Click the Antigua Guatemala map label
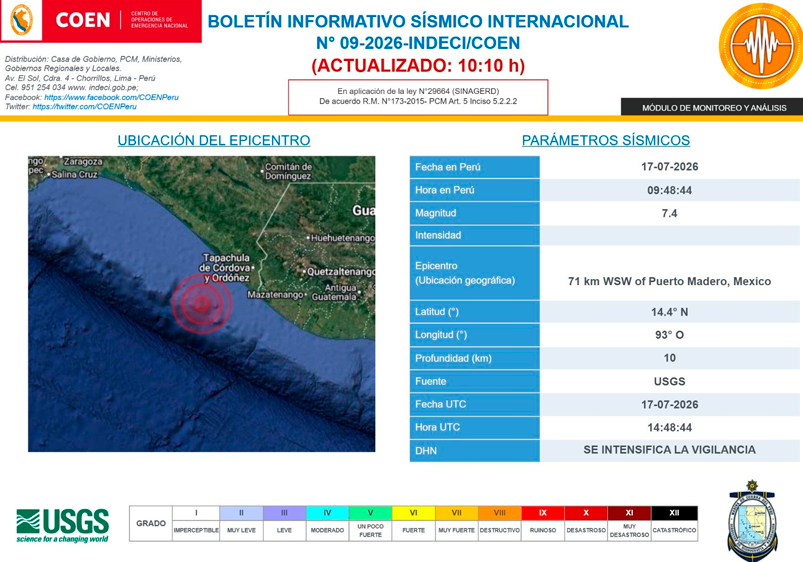 click(334, 292)
